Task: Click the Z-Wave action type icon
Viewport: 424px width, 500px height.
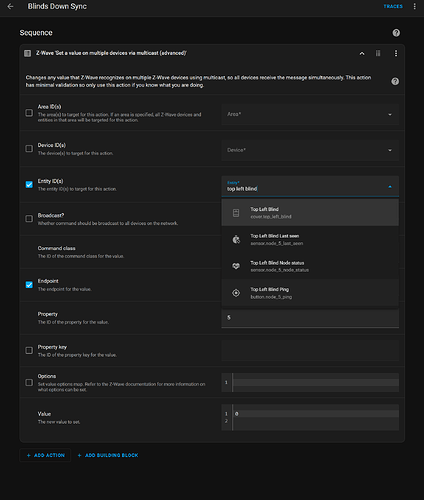Action: point(28,53)
